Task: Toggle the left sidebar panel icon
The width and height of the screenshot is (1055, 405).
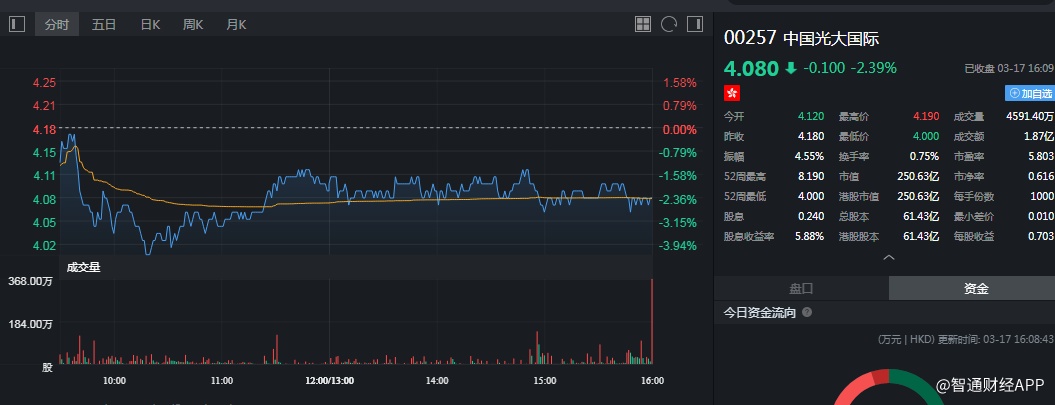Action: pyautogui.click(x=16, y=23)
